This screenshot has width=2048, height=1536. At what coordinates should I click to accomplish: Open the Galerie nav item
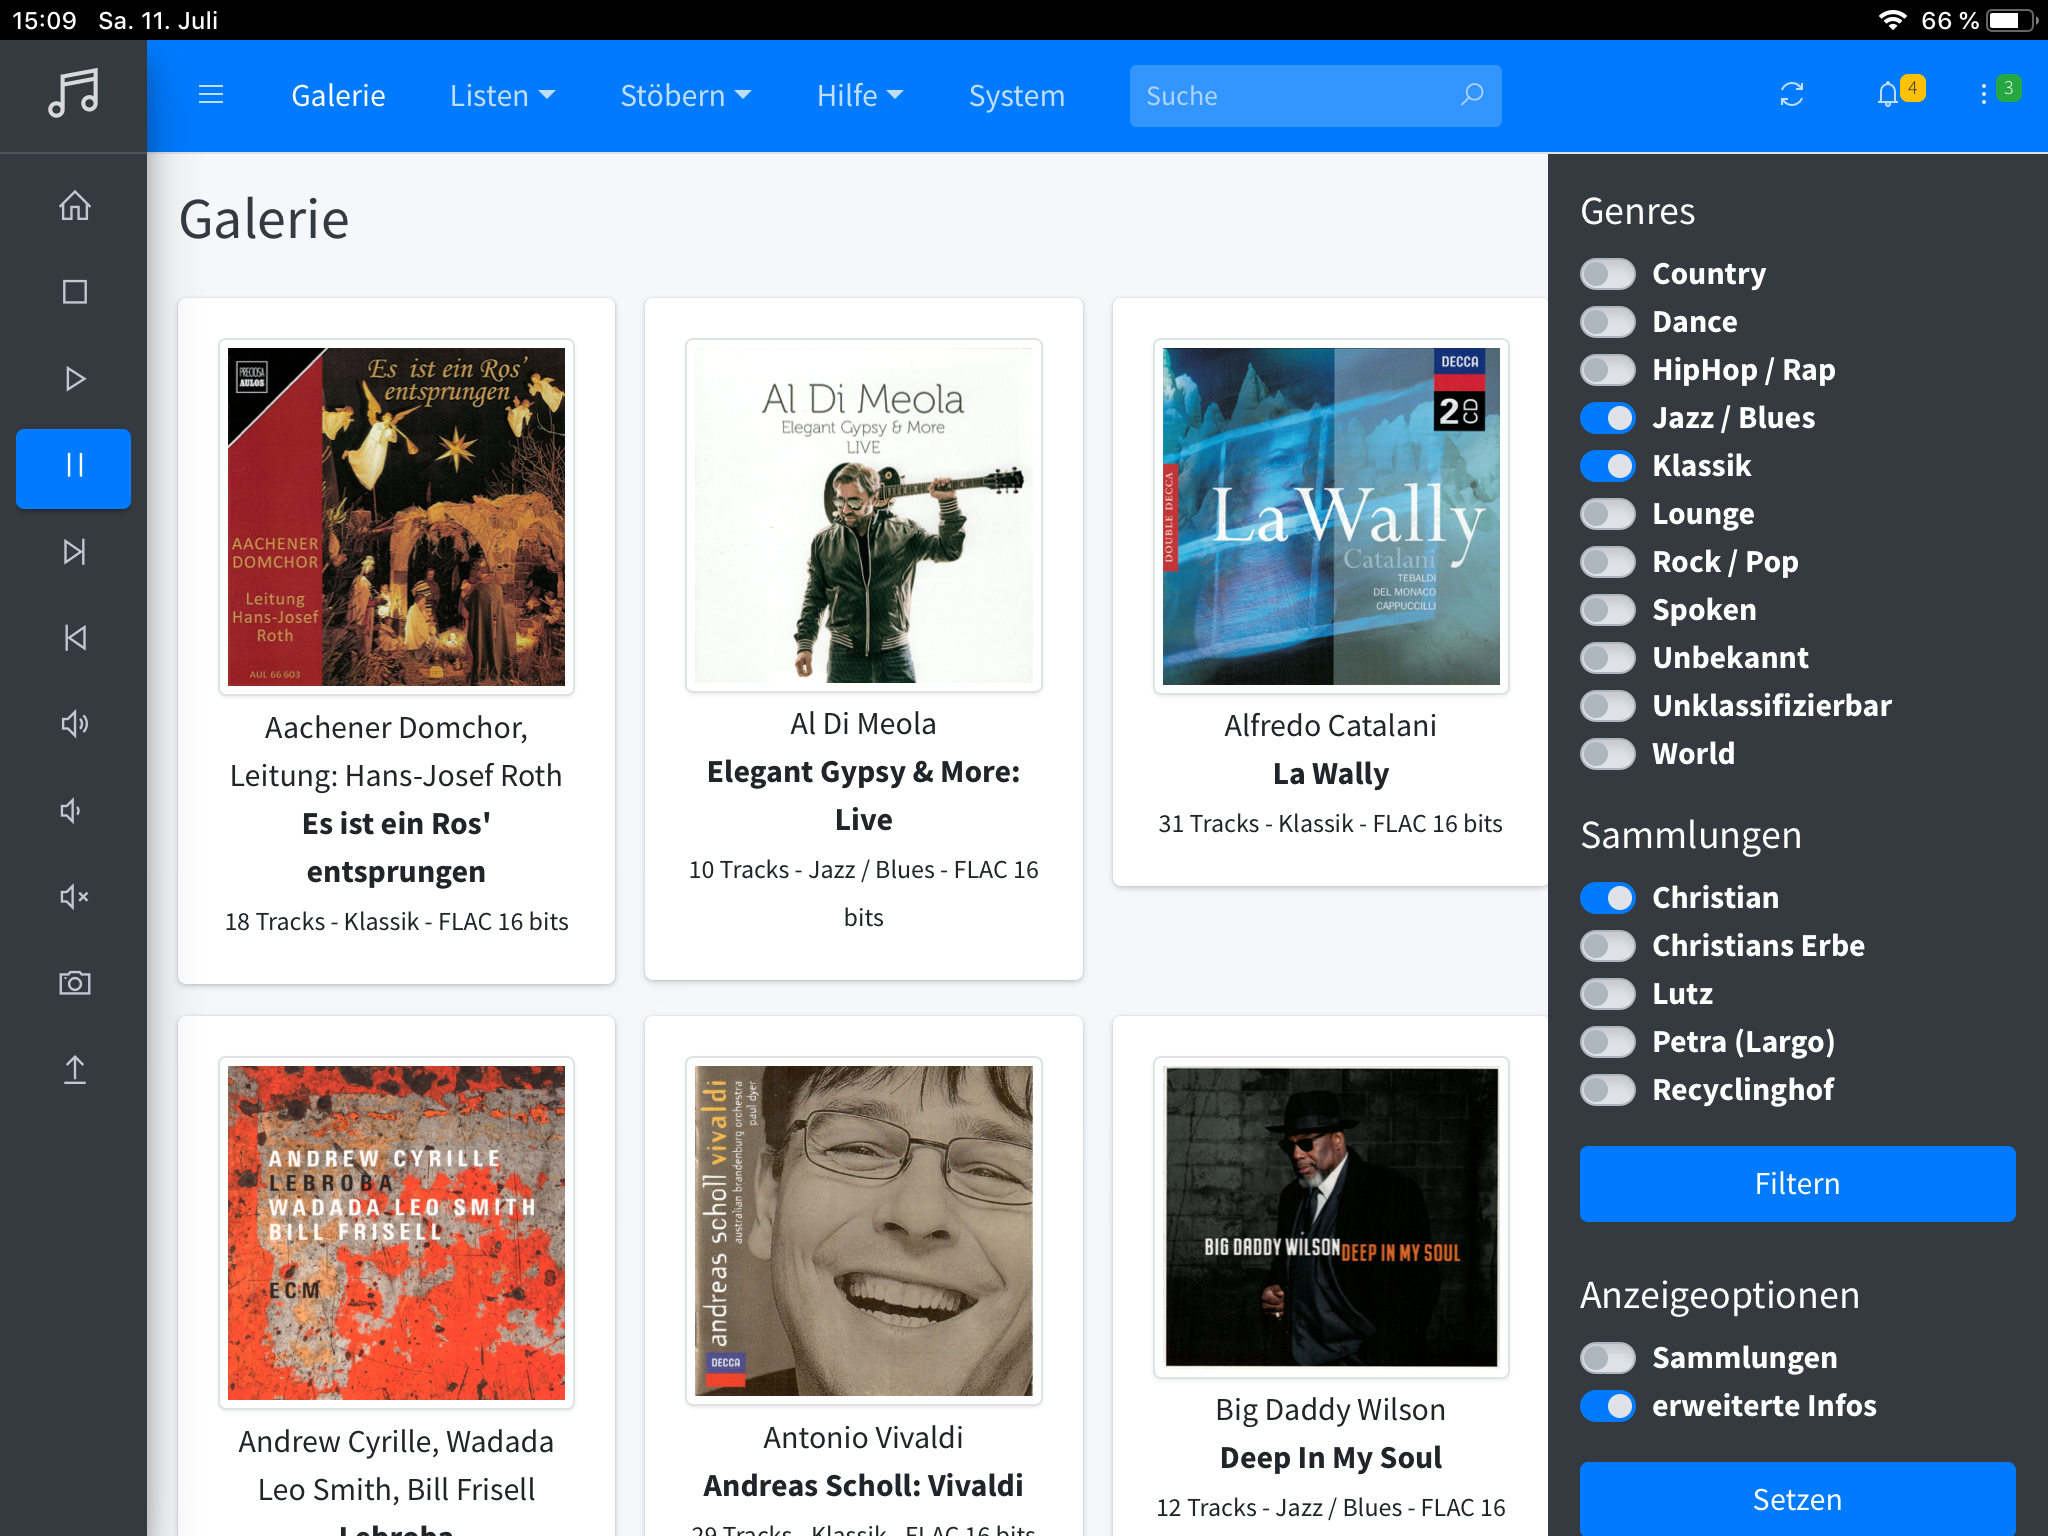[x=338, y=95]
